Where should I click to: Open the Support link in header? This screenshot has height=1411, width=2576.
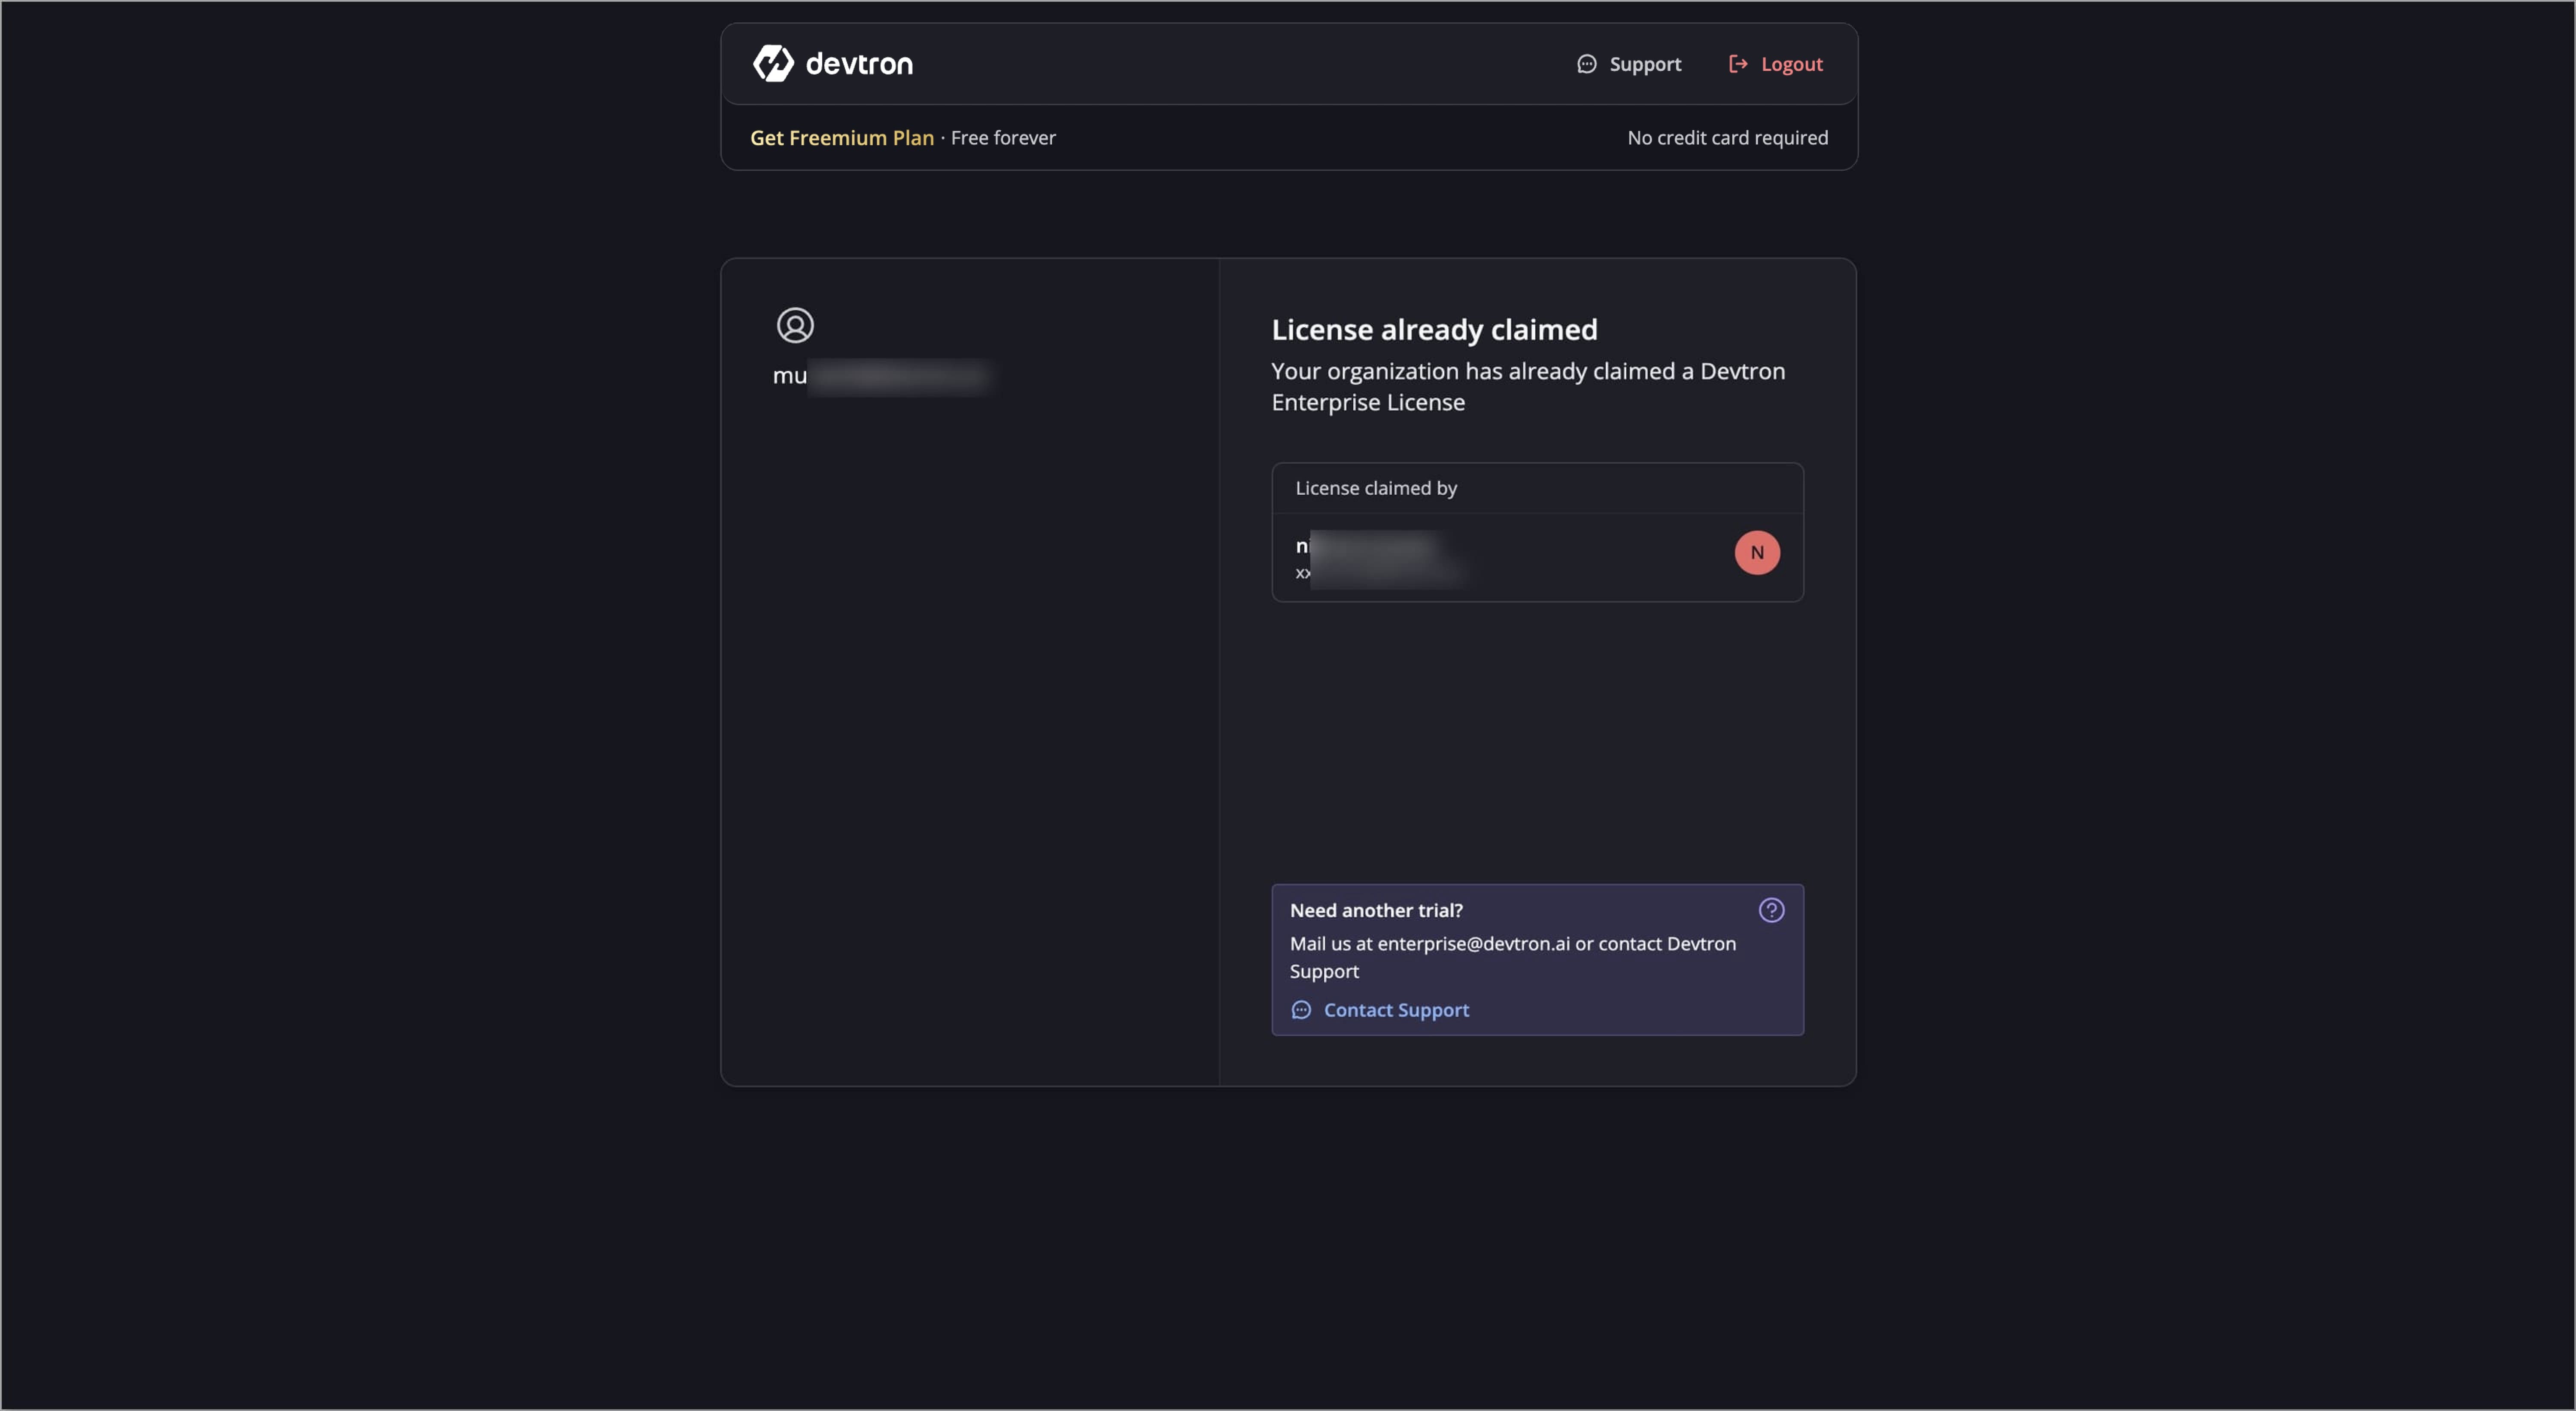(1629, 64)
